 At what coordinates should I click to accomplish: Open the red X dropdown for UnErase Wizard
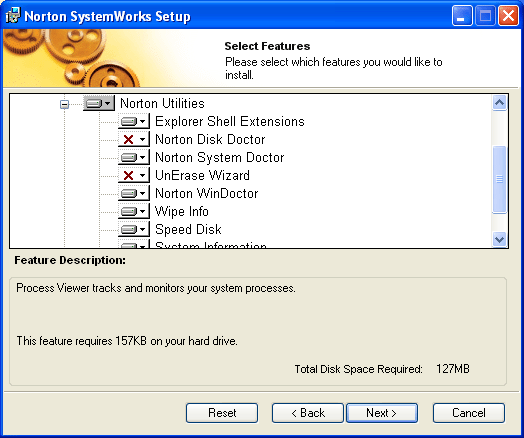[x=134, y=175]
